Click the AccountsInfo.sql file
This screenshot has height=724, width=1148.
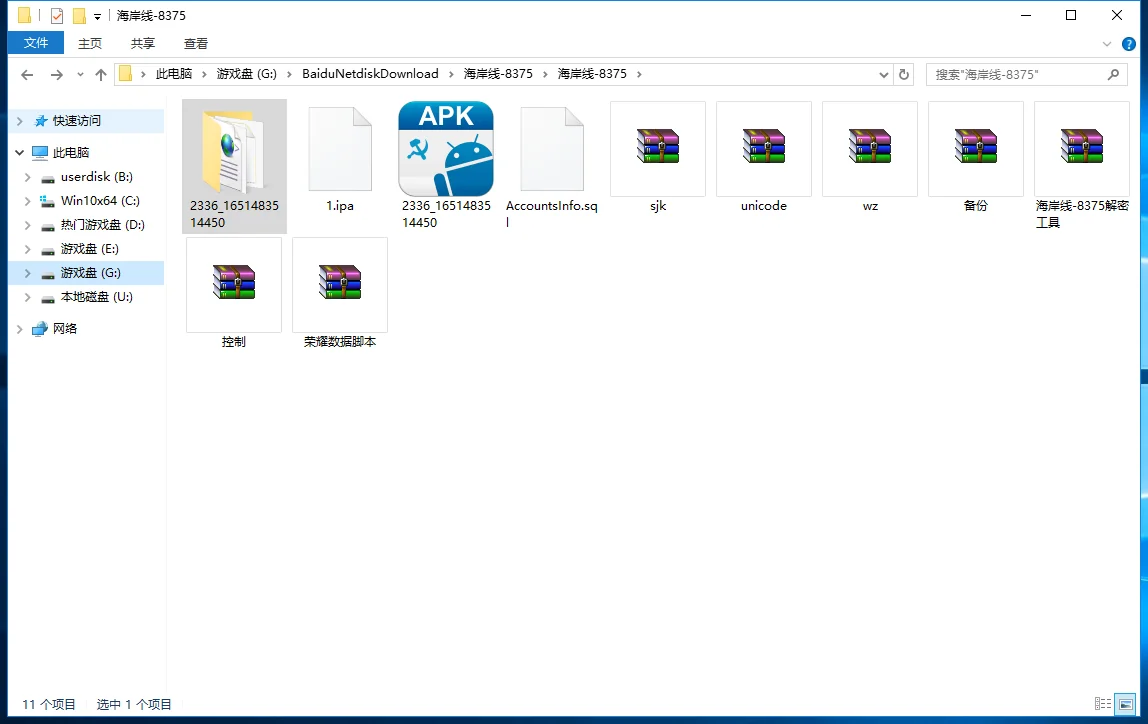tap(552, 149)
